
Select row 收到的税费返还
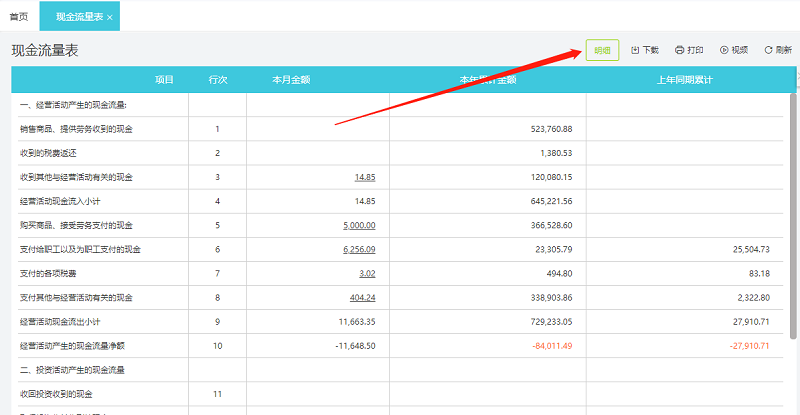[x=401, y=153]
